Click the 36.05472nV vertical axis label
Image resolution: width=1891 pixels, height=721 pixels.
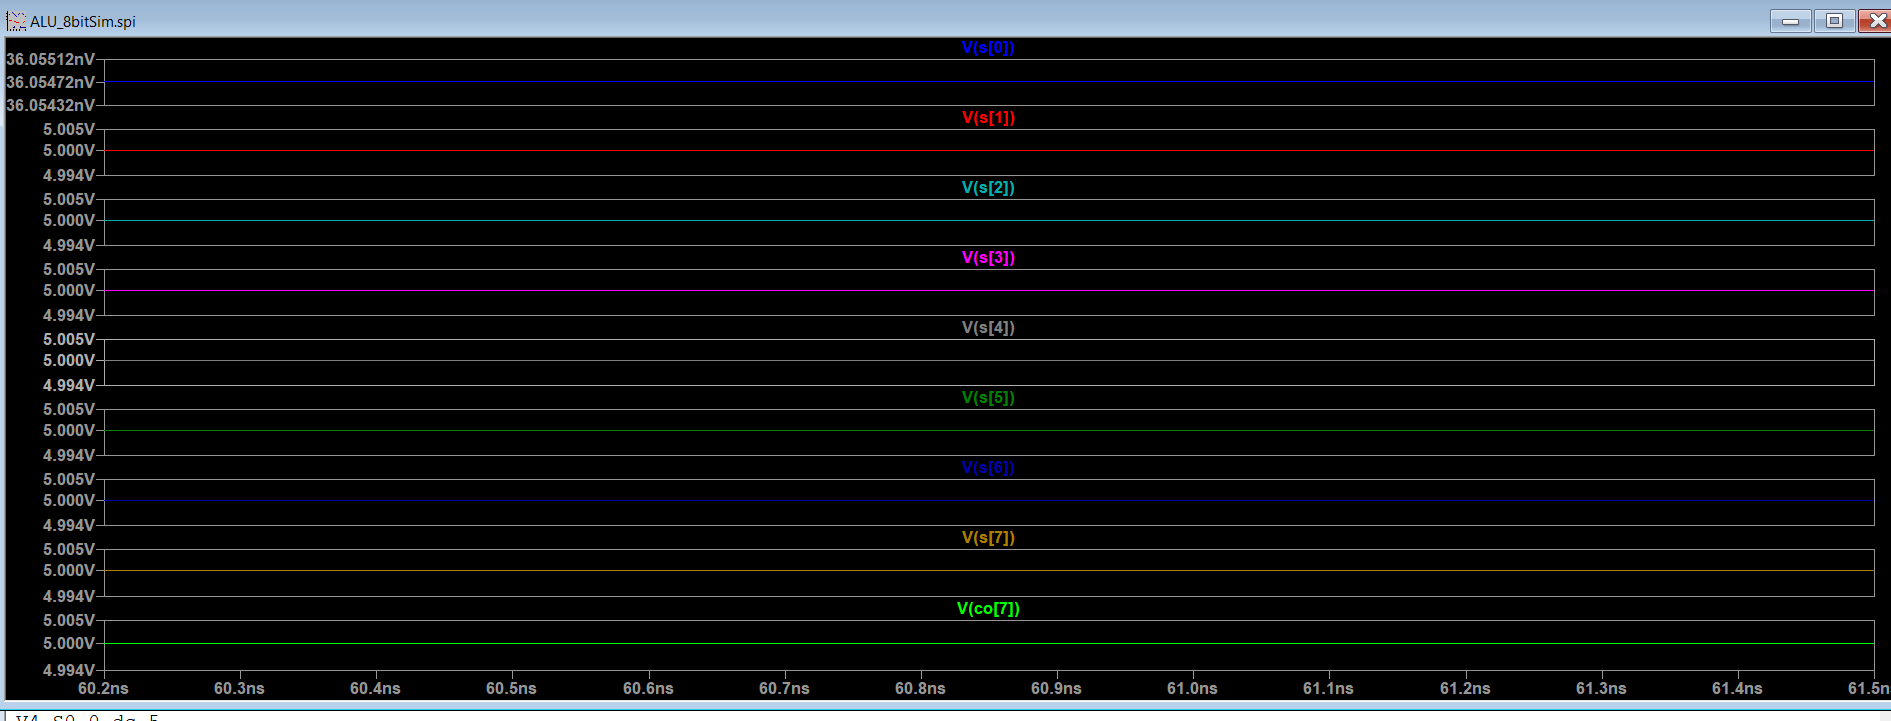coord(50,83)
